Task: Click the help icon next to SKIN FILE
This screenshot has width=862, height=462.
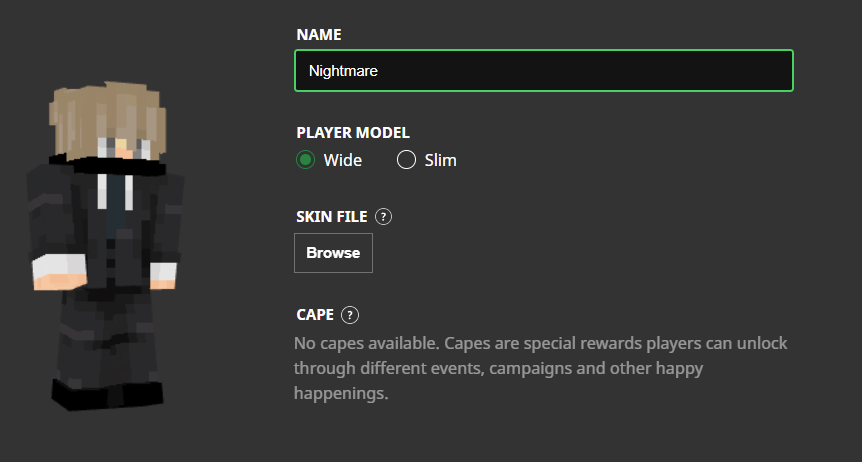Action: coord(384,216)
